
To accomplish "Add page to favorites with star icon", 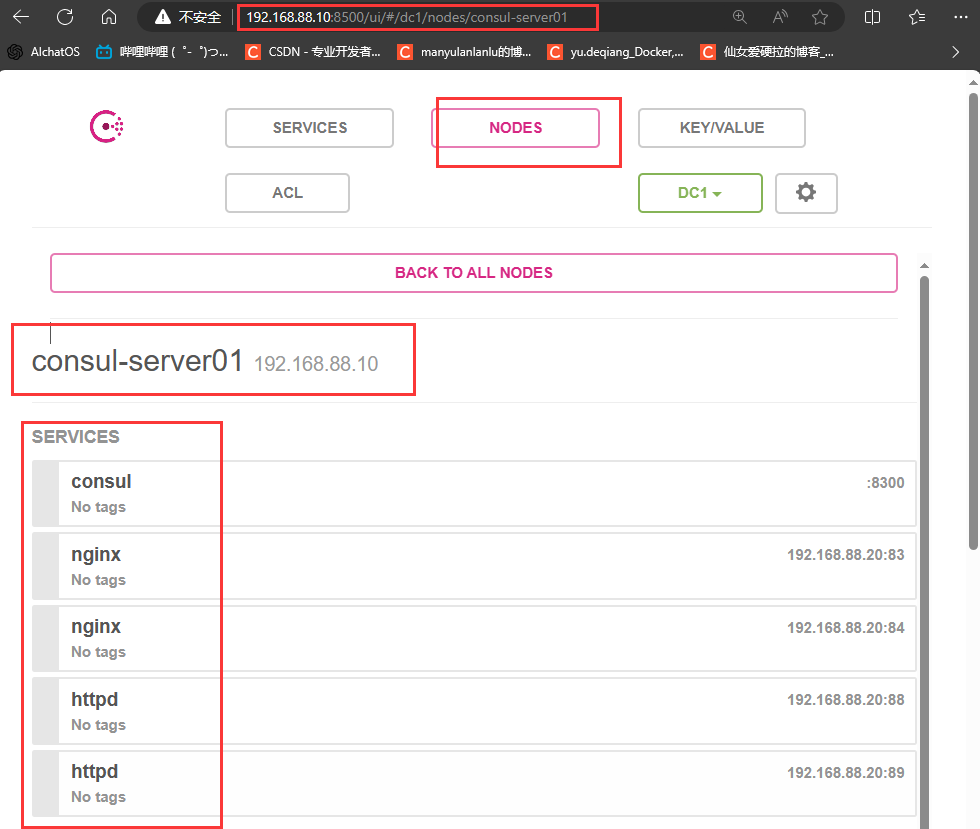I will click(x=820, y=17).
